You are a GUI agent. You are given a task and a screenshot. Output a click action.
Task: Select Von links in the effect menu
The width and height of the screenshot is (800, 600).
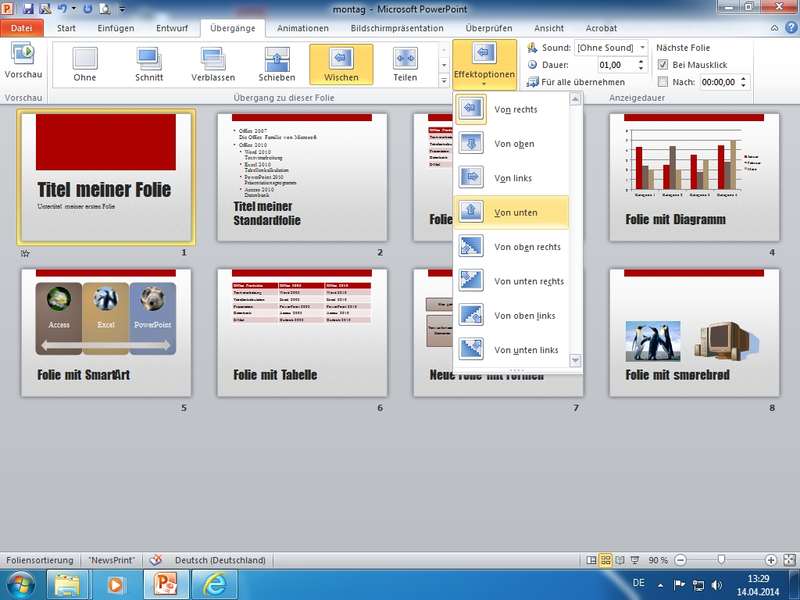(512, 178)
